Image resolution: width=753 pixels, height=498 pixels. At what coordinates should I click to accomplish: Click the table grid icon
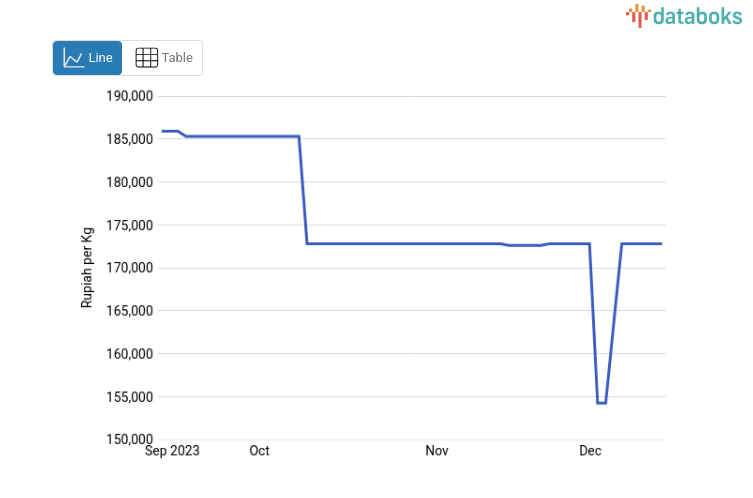(x=146, y=58)
